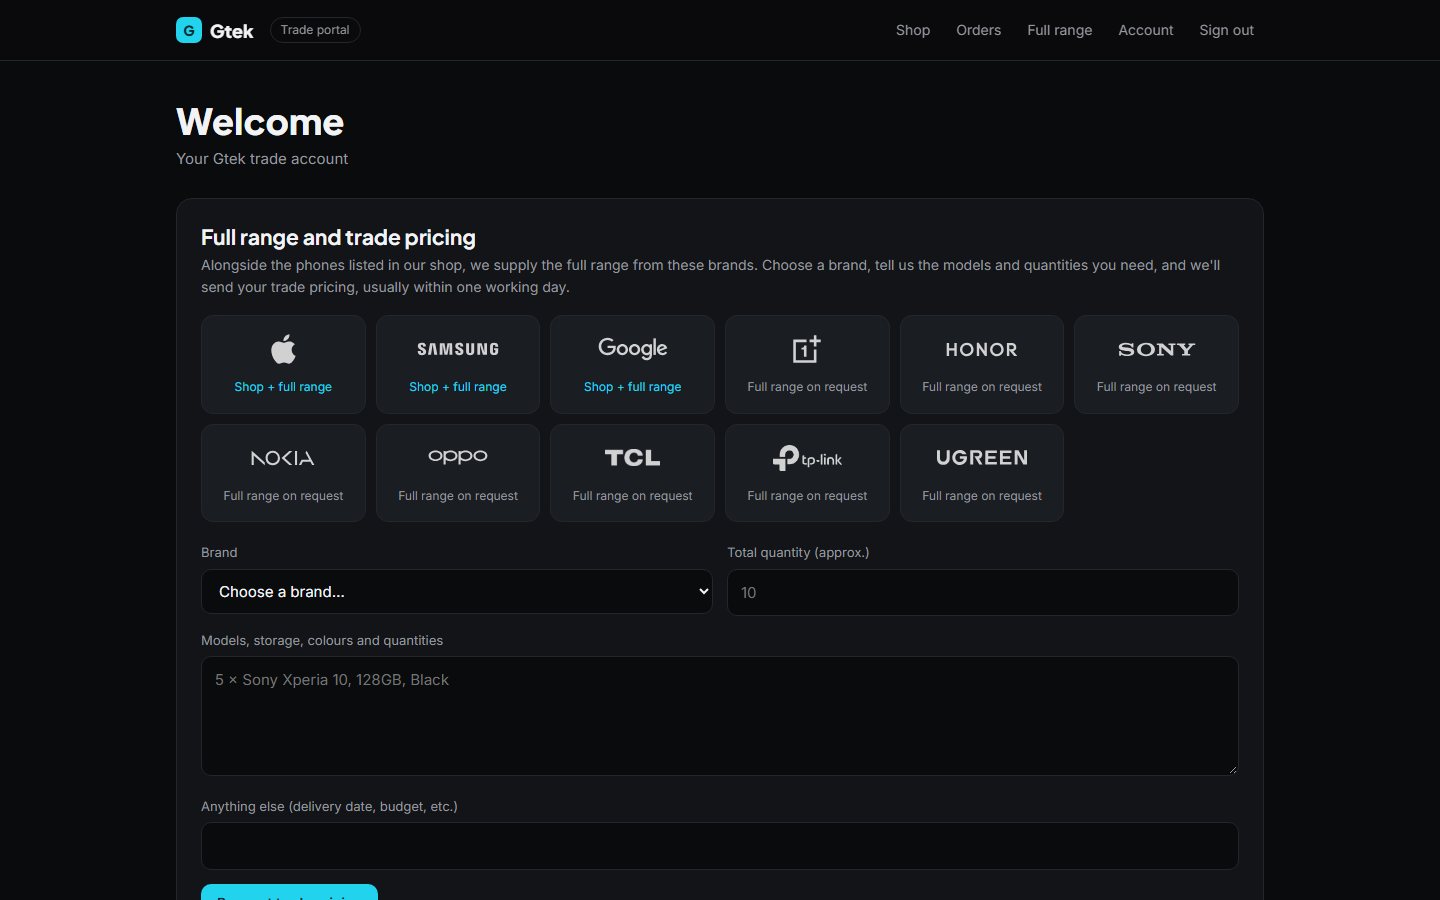This screenshot has height=900, width=1440.
Task: Click the Trade portal badge
Action: pyautogui.click(x=315, y=30)
